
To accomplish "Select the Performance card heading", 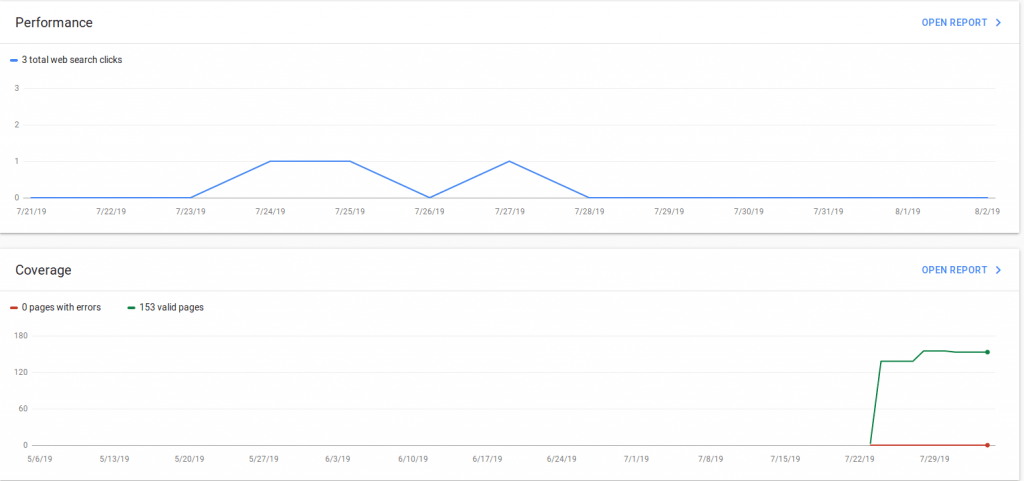I will tap(54, 22).
